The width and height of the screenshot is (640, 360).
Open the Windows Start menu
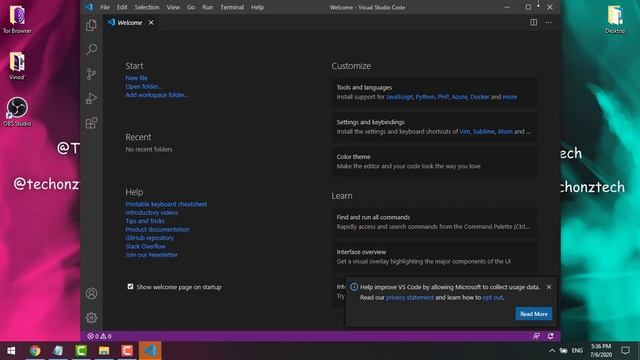click(11, 351)
